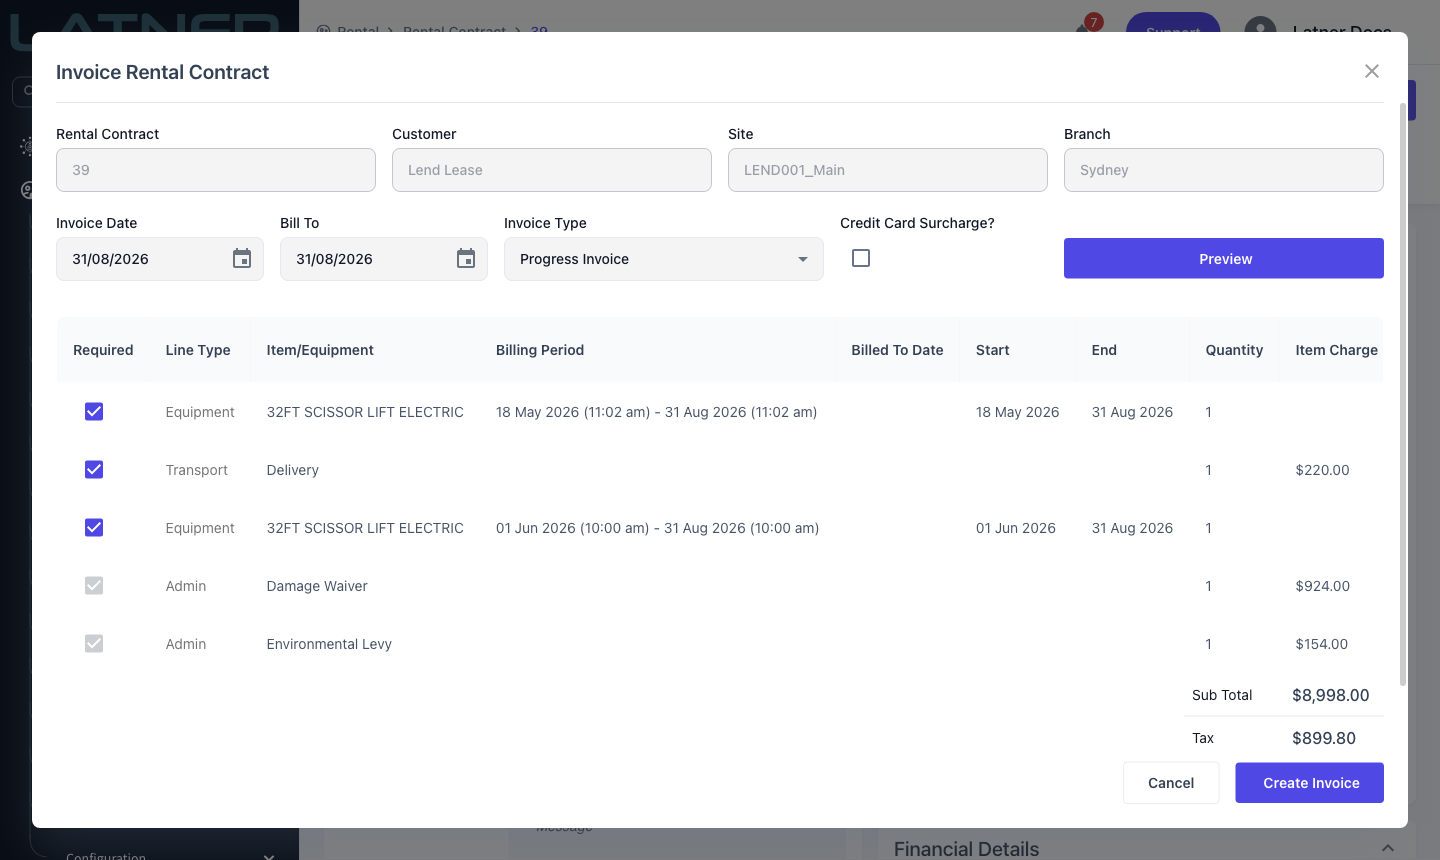Click the Sub Total value $8,998.00
1440x860 pixels.
point(1330,695)
